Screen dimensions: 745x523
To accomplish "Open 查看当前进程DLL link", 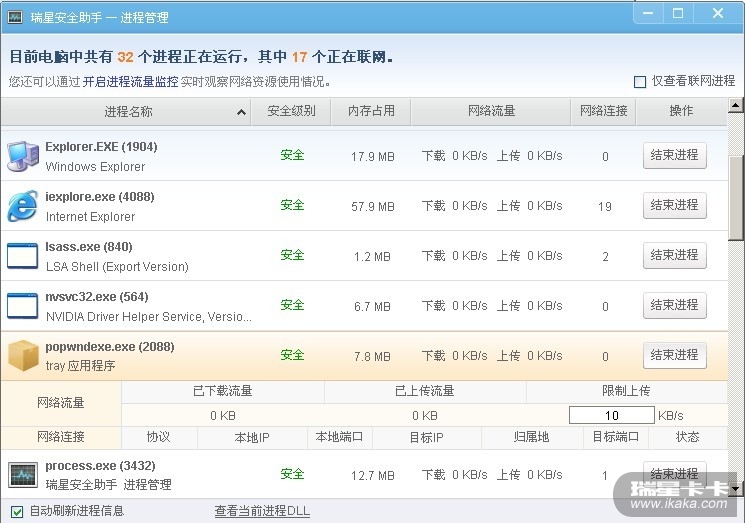I will click(x=262, y=511).
